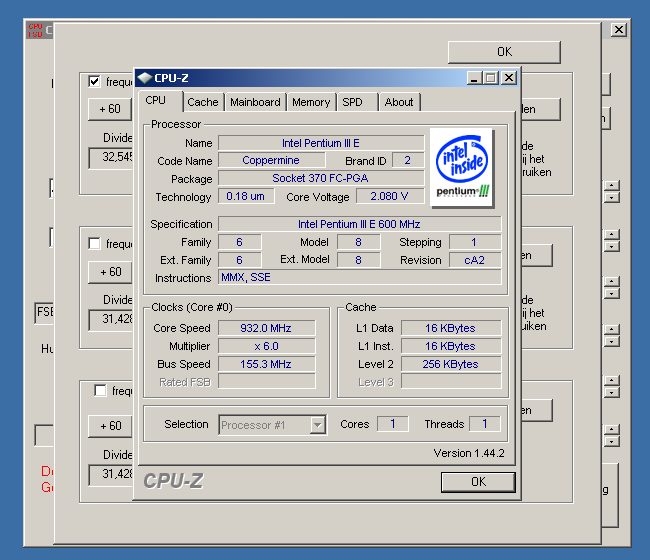Click the Level 2 value 256 KBytes
Screen dimensions: 650x560
coord(451,364)
